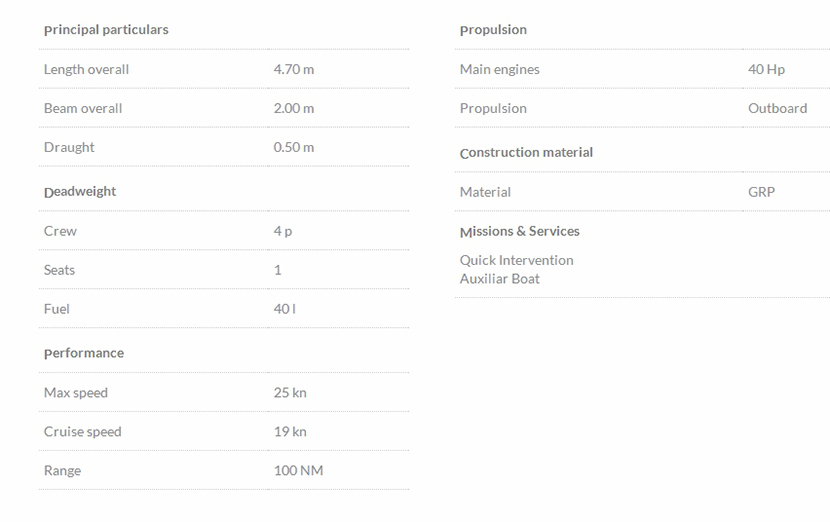830x522 pixels.
Task: Click the 100 NM range value
Action: tap(298, 471)
